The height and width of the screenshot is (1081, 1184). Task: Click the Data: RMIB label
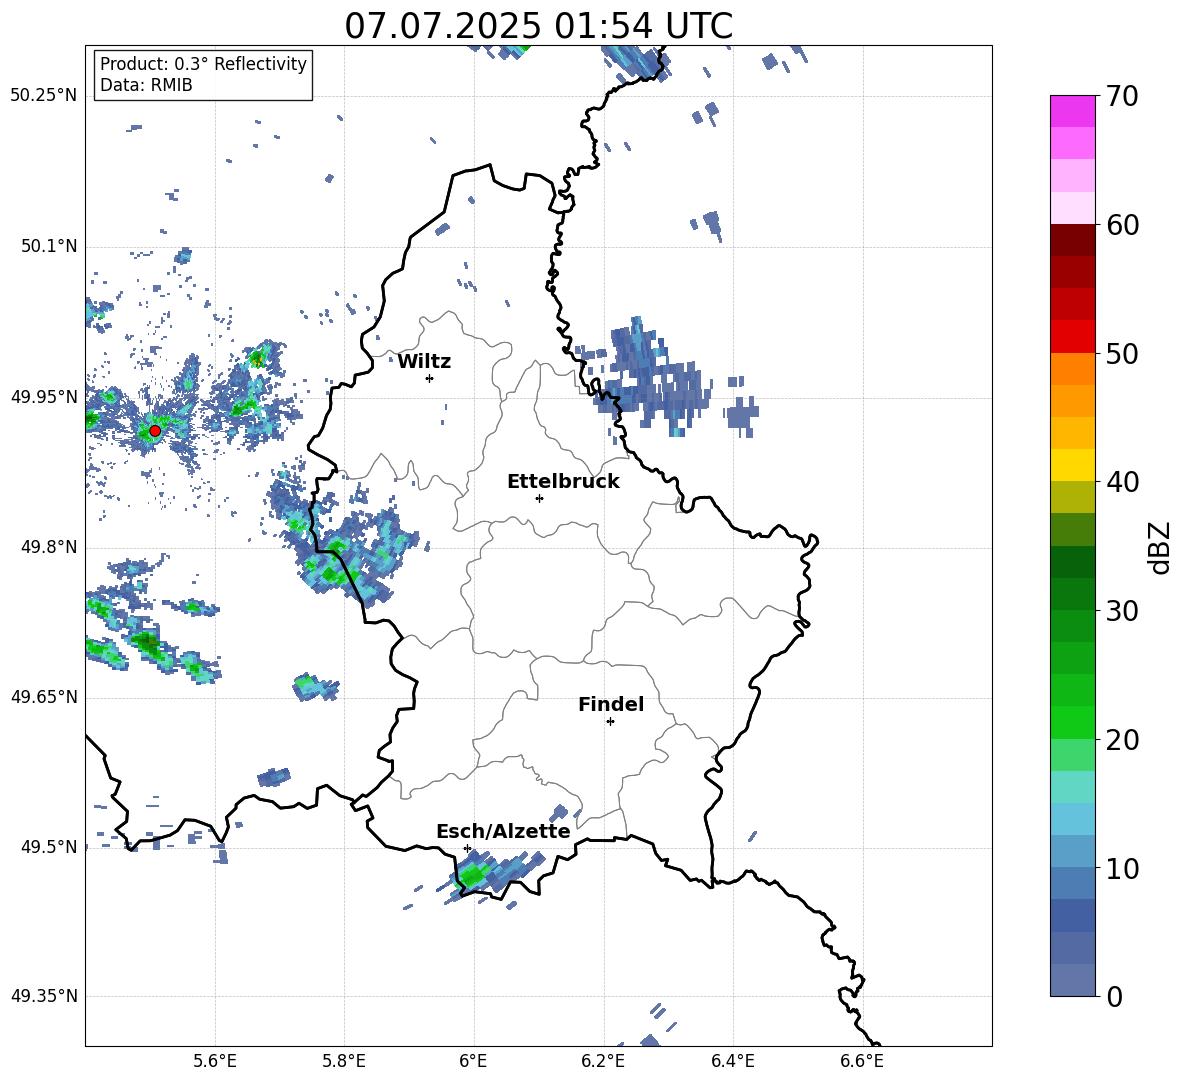click(x=146, y=85)
